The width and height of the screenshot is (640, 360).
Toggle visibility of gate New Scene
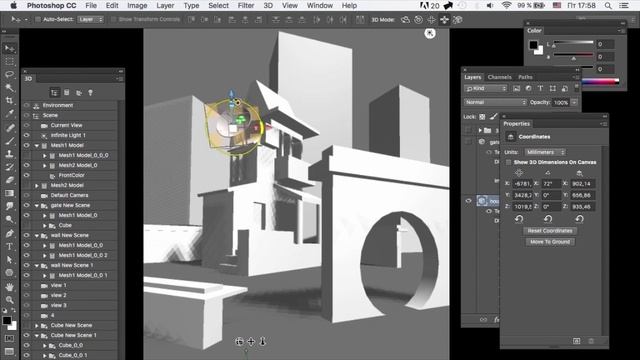click(x=27, y=205)
